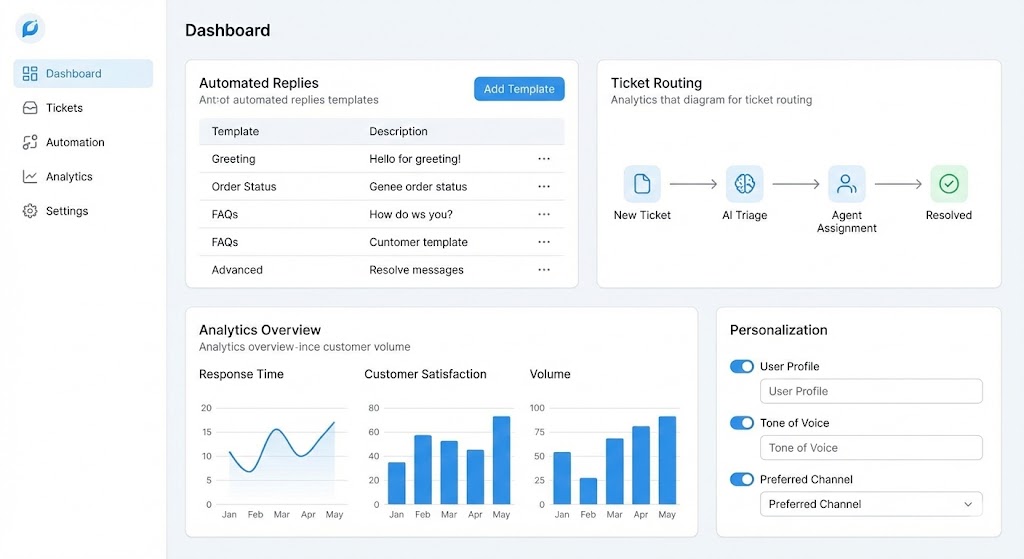This screenshot has height=559, width=1024.
Task: Click the AI Triage brain icon
Action: tap(744, 184)
